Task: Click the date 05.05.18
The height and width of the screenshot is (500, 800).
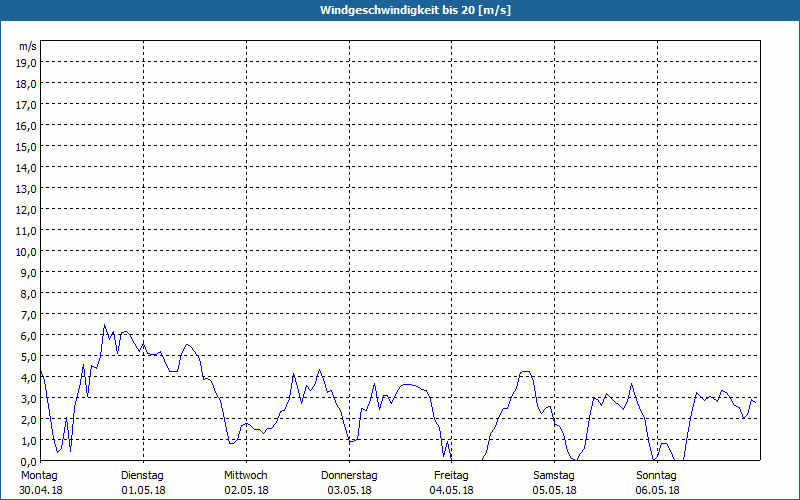Action: 555,490
